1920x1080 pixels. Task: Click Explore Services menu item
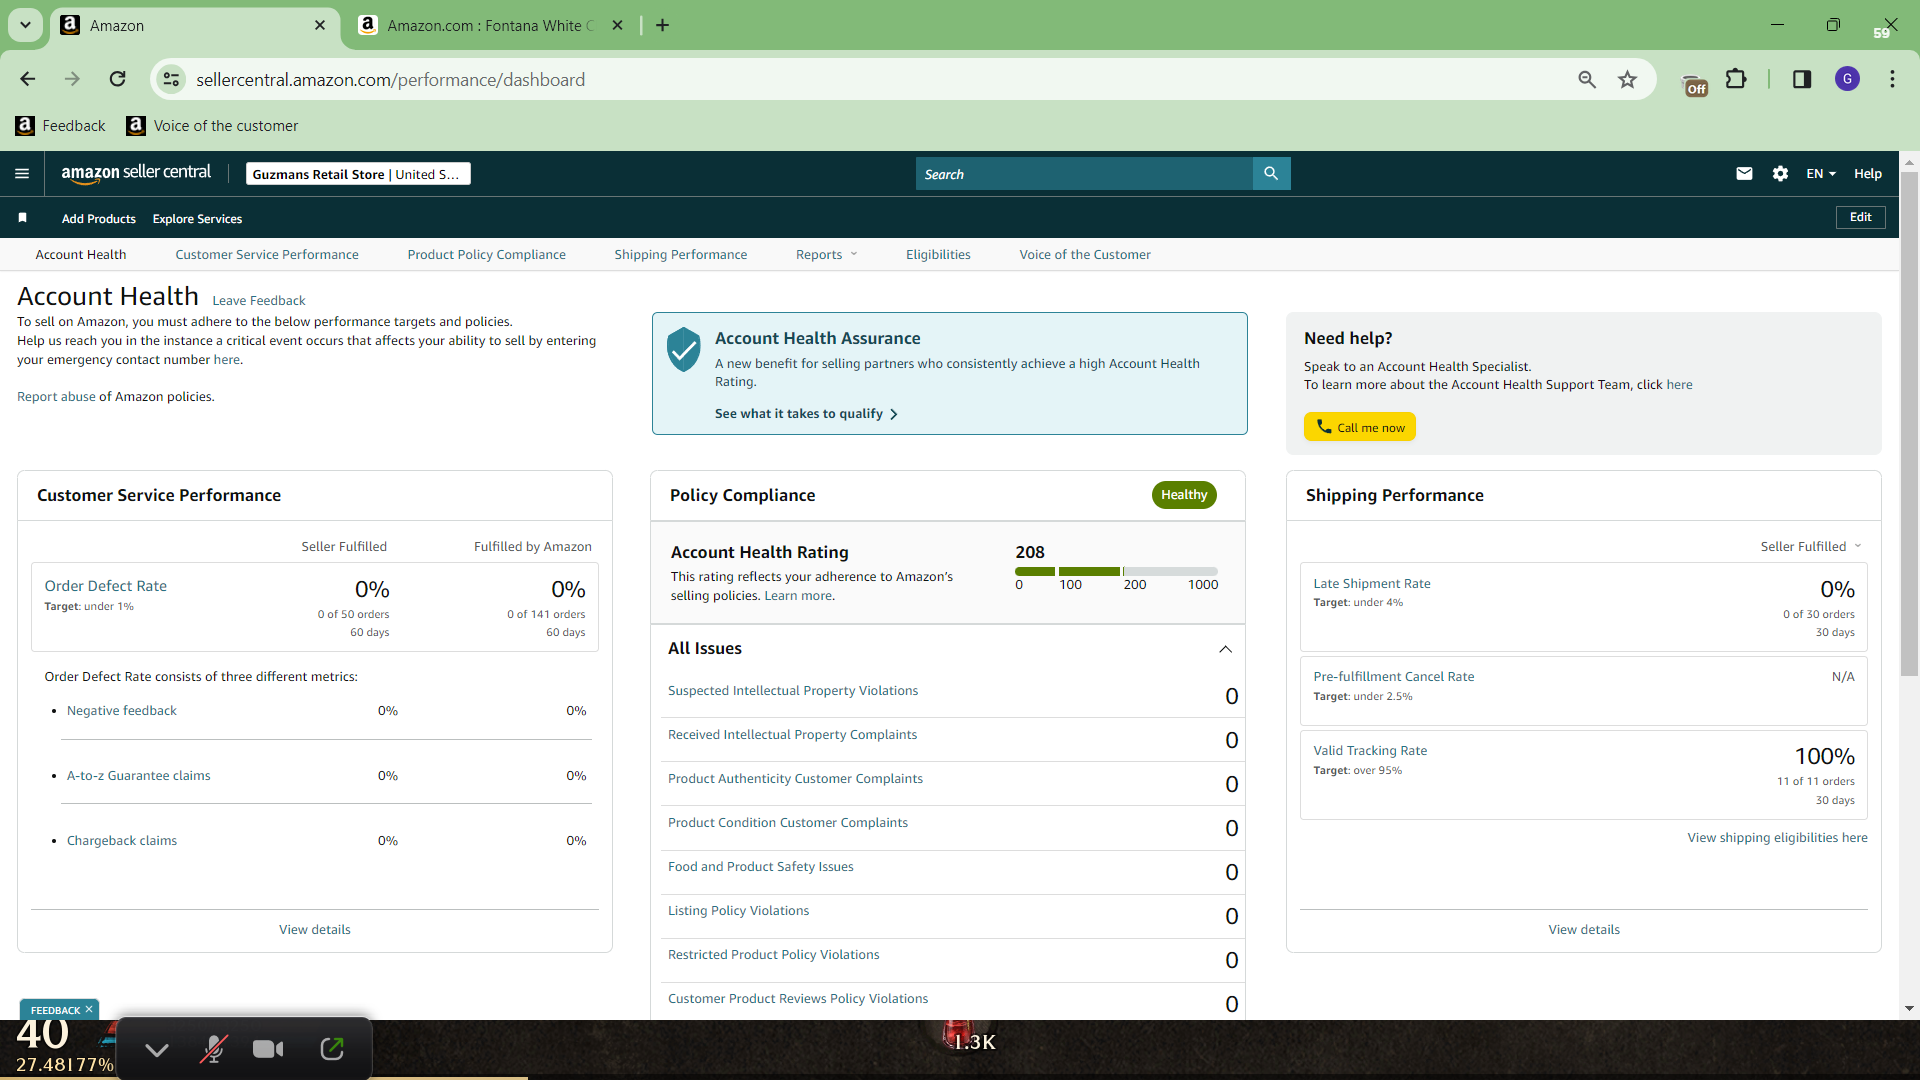197,219
